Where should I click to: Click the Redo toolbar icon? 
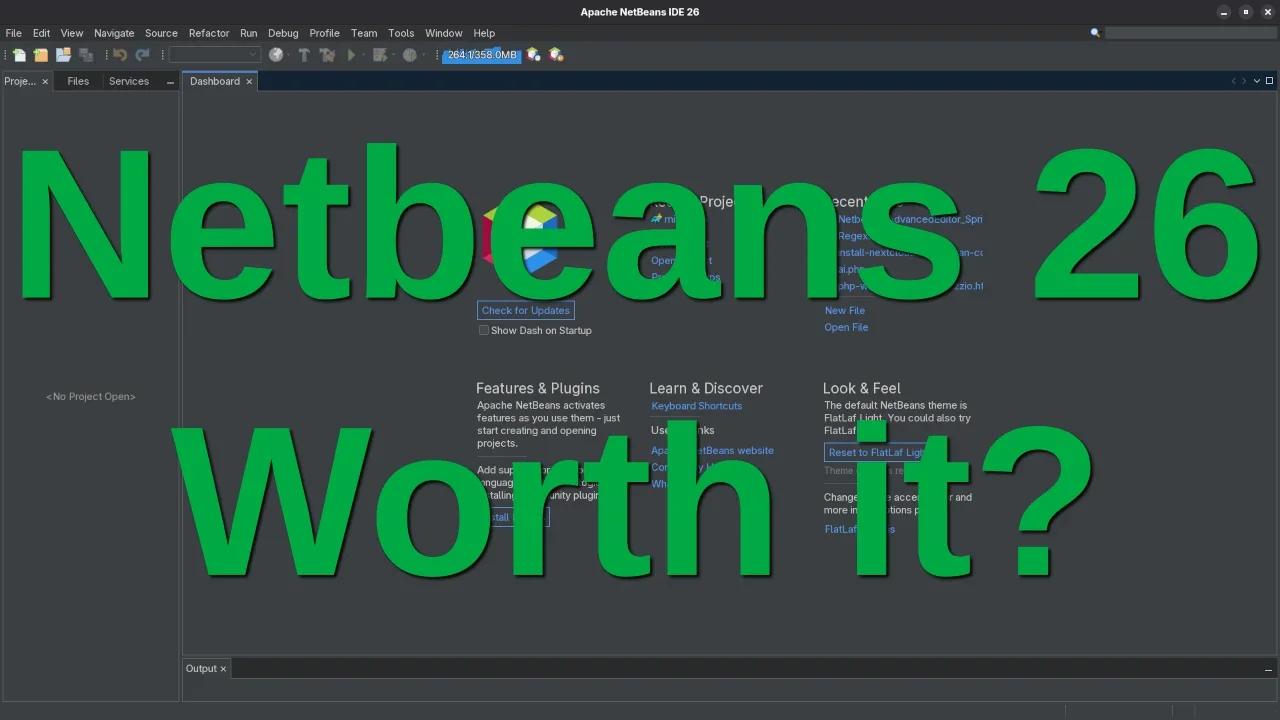143,55
